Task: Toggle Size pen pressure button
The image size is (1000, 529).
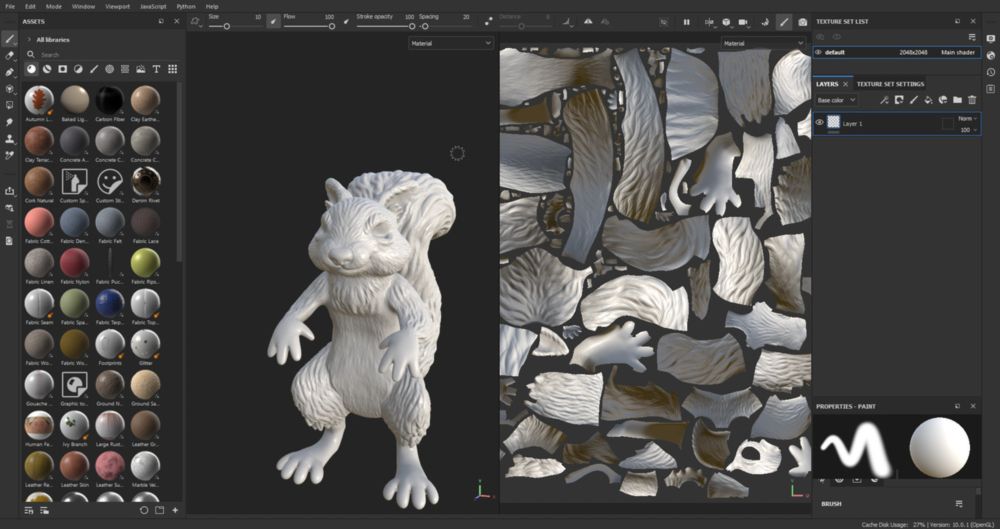Action: point(273,21)
